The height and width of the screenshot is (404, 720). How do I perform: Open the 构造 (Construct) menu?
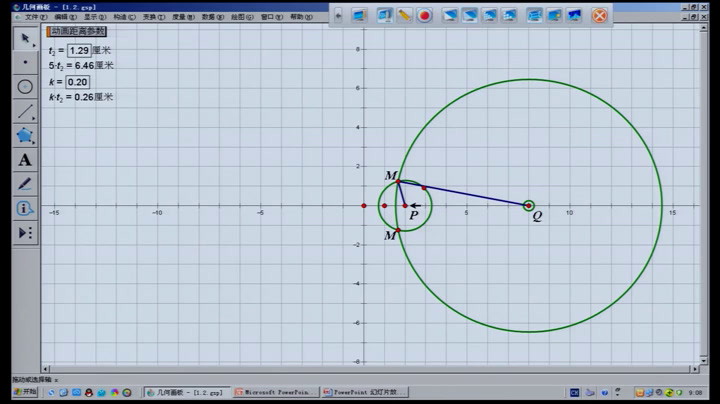[x=124, y=17]
